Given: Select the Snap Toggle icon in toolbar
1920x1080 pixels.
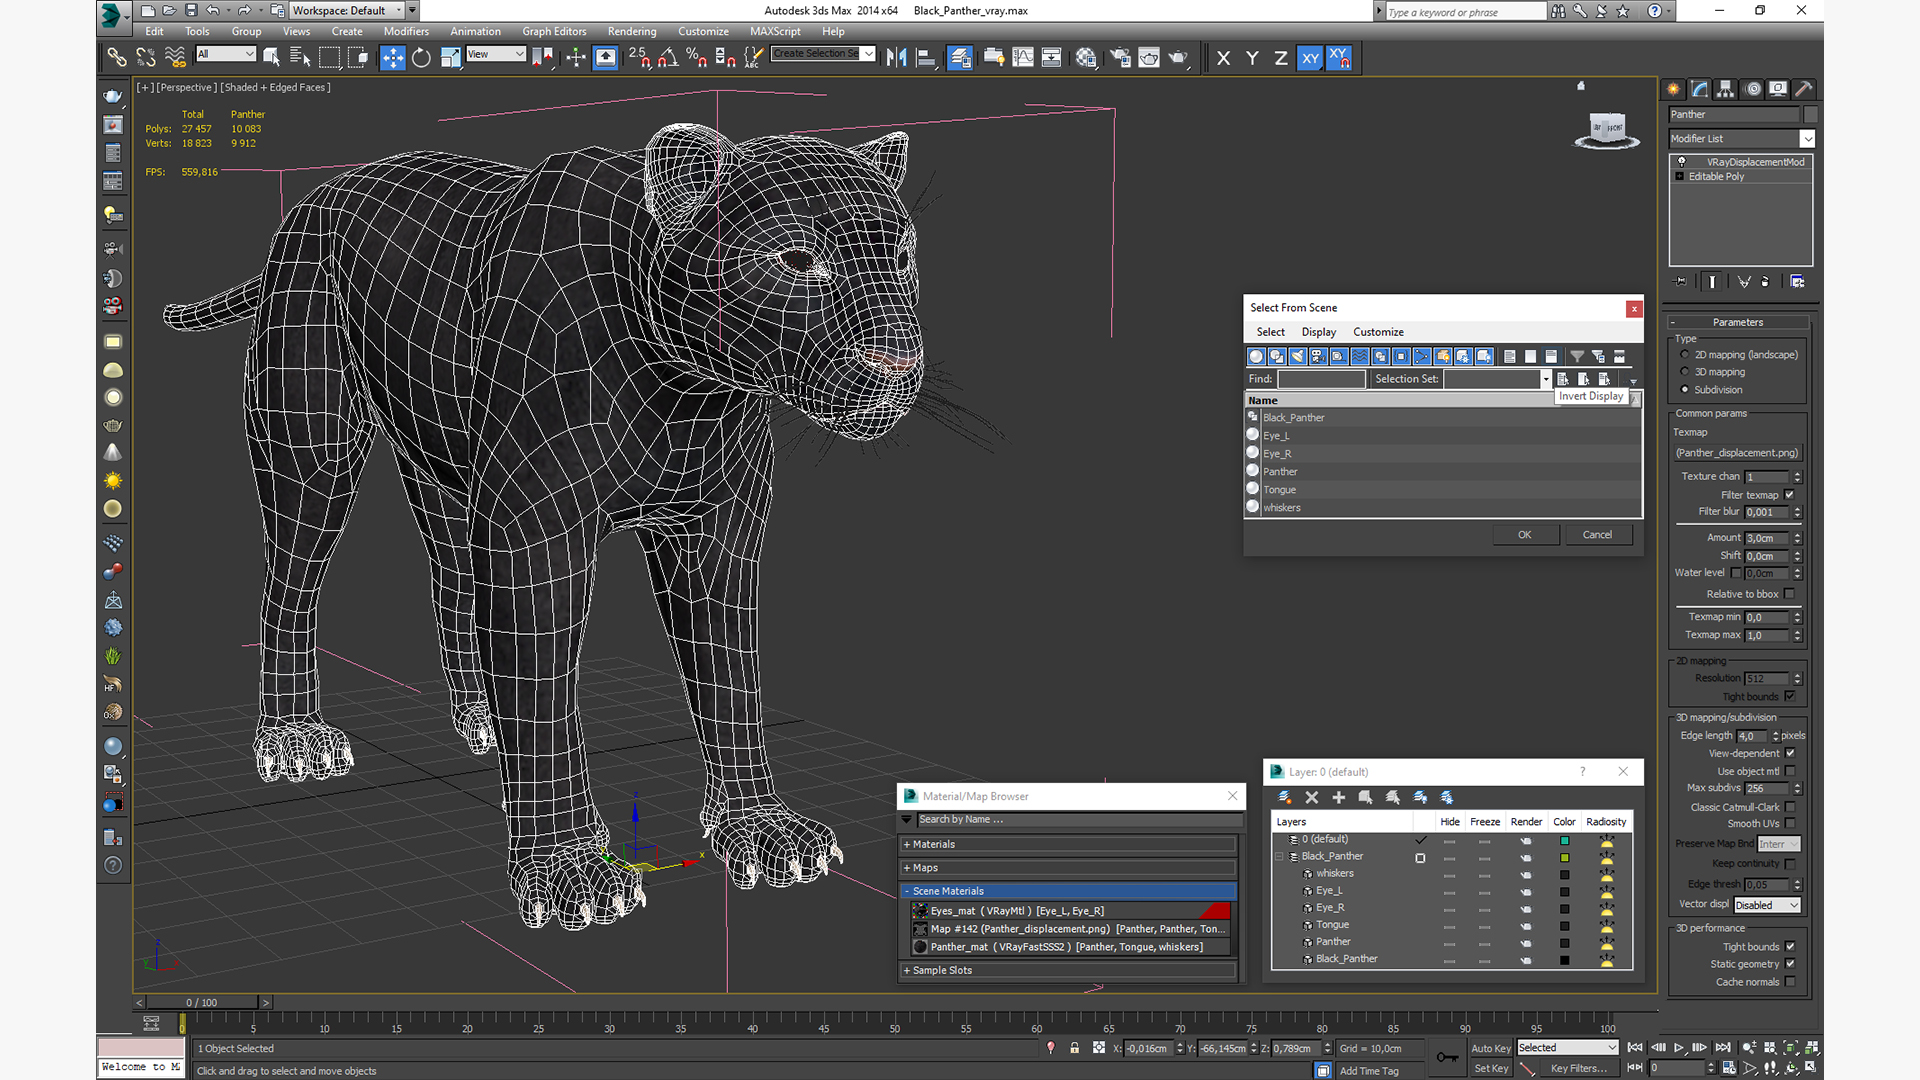Looking at the screenshot, I should [640, 55].
